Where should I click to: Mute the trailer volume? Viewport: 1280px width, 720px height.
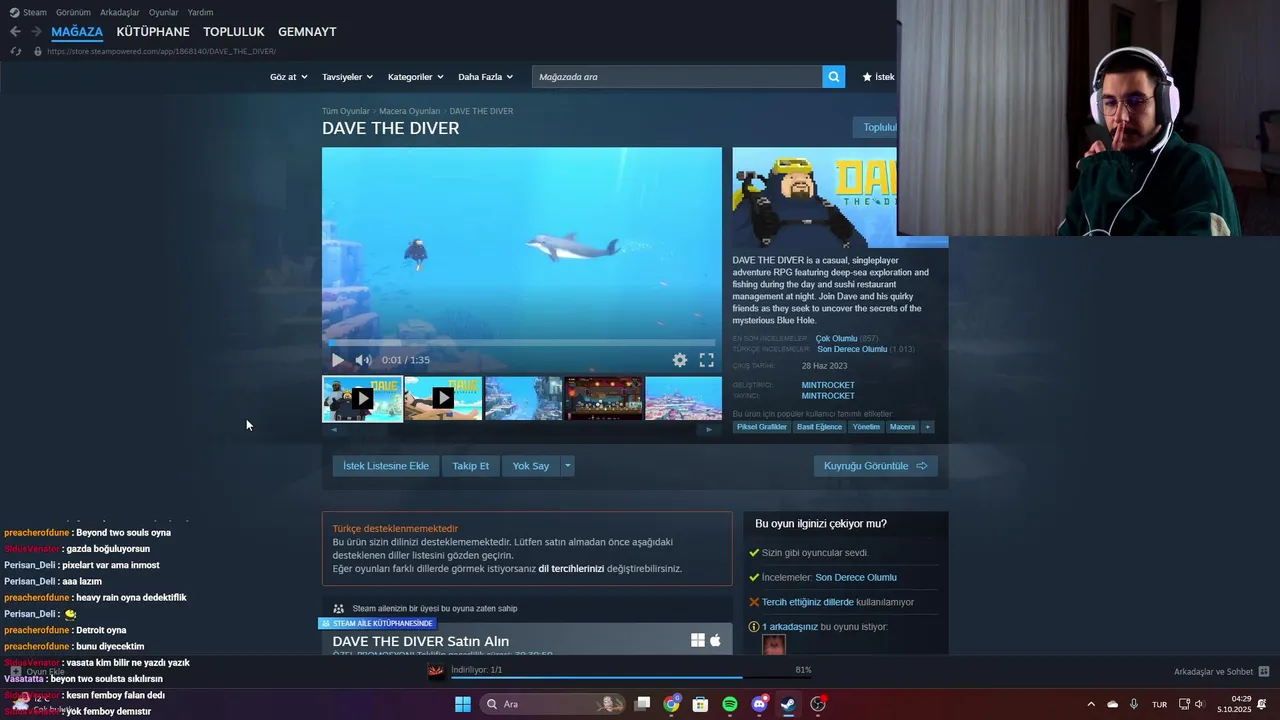pyautogui.click(x=363, y=360)
